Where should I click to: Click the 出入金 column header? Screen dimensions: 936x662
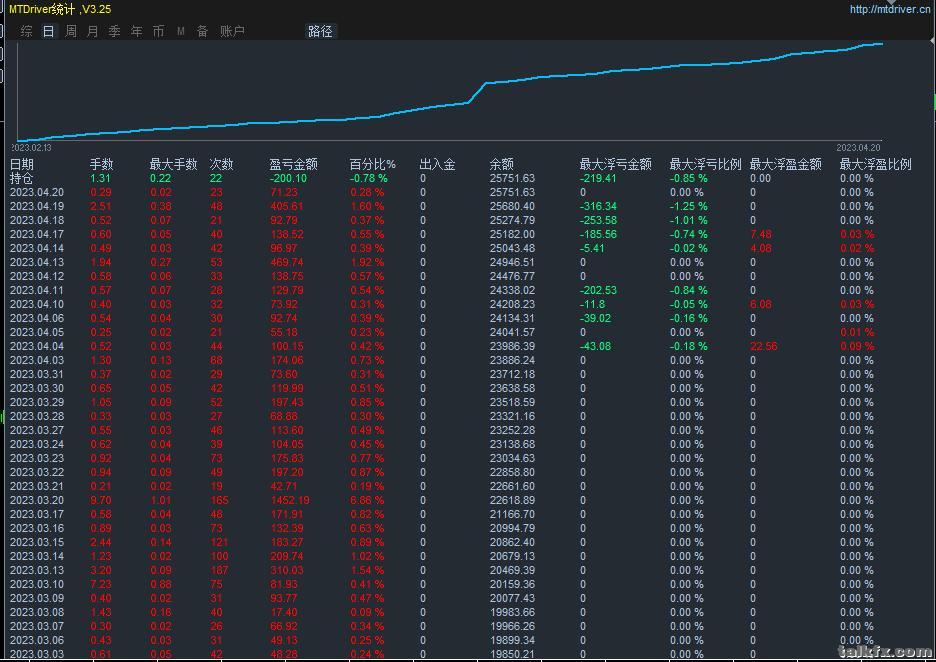(438, 164)
